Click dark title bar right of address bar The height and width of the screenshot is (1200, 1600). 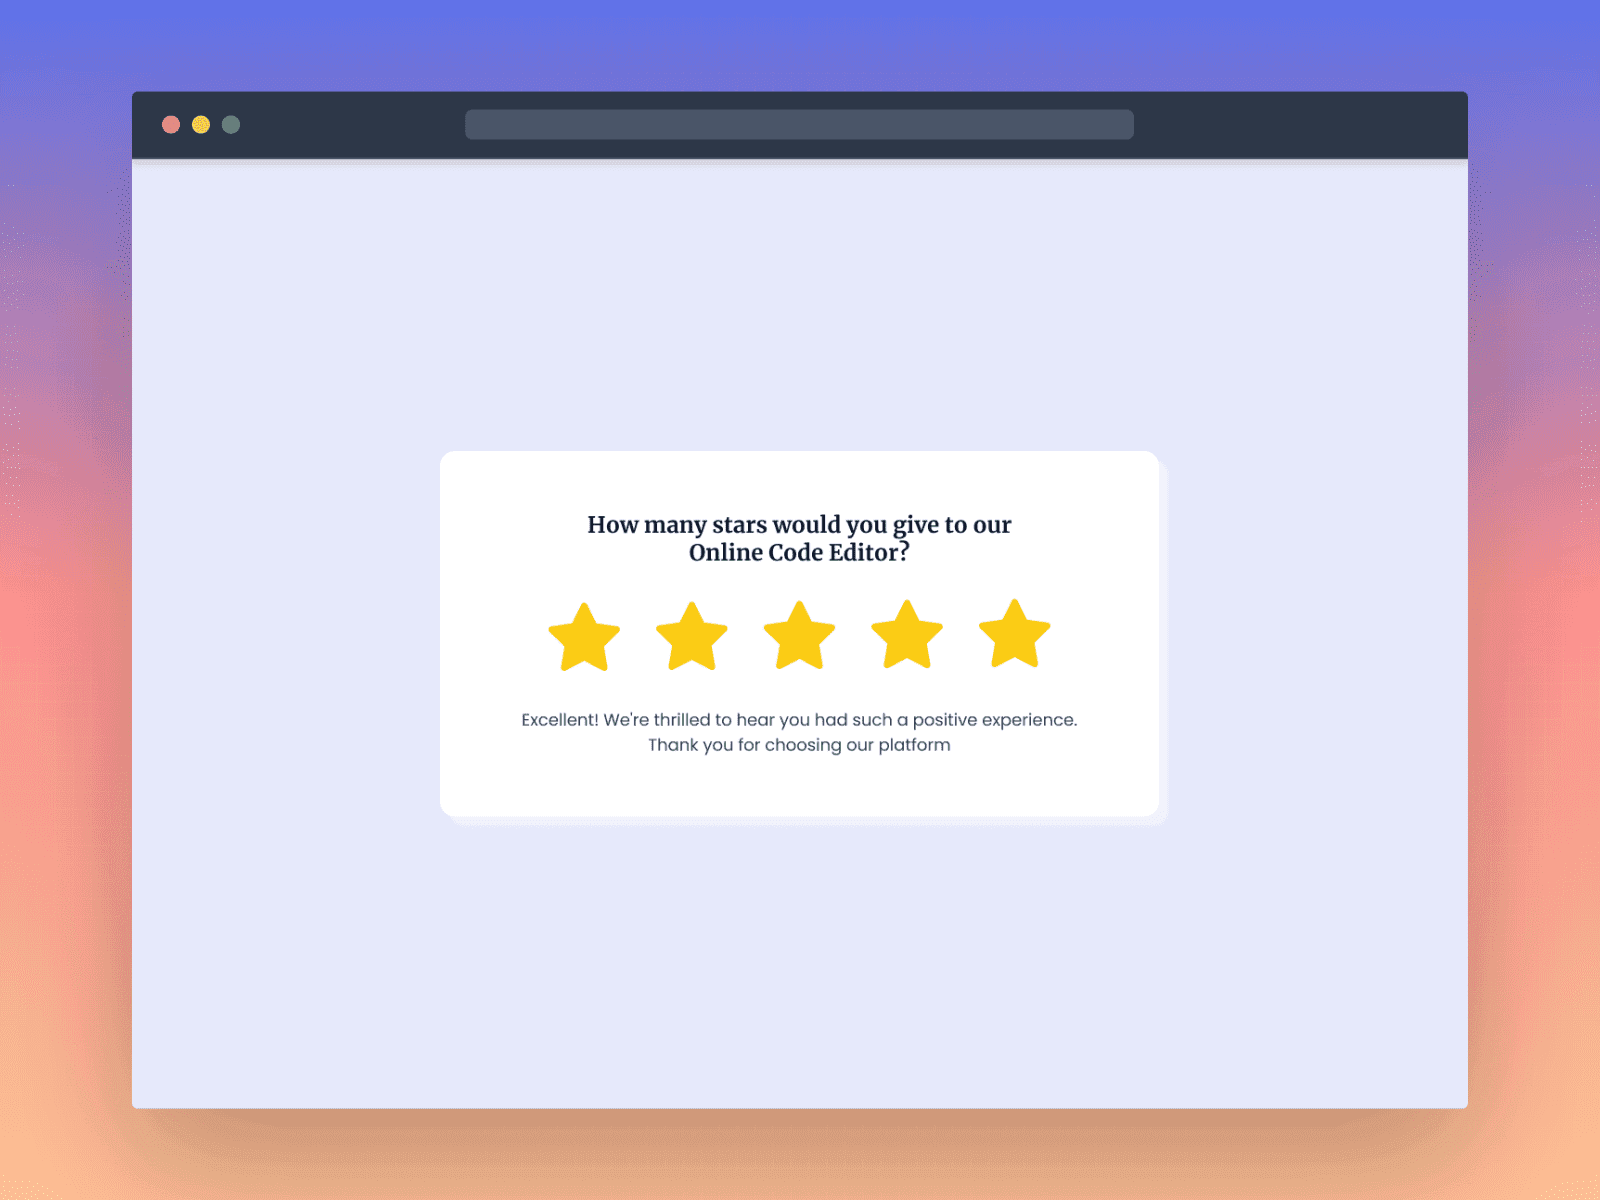pyautogui.click(x=1300, y=125)
